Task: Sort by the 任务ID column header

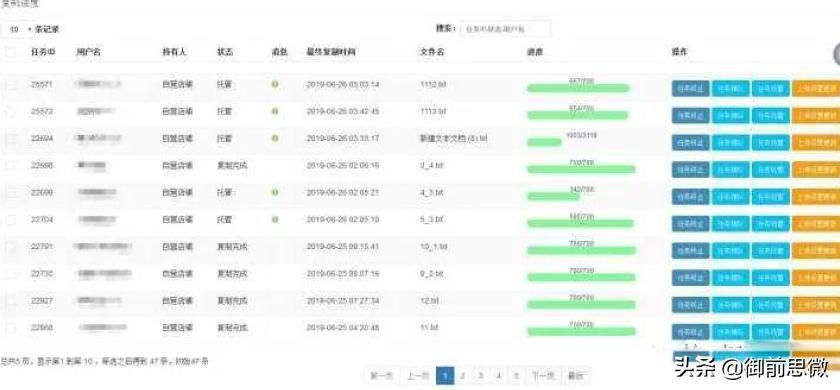Action: pos(43,52)
